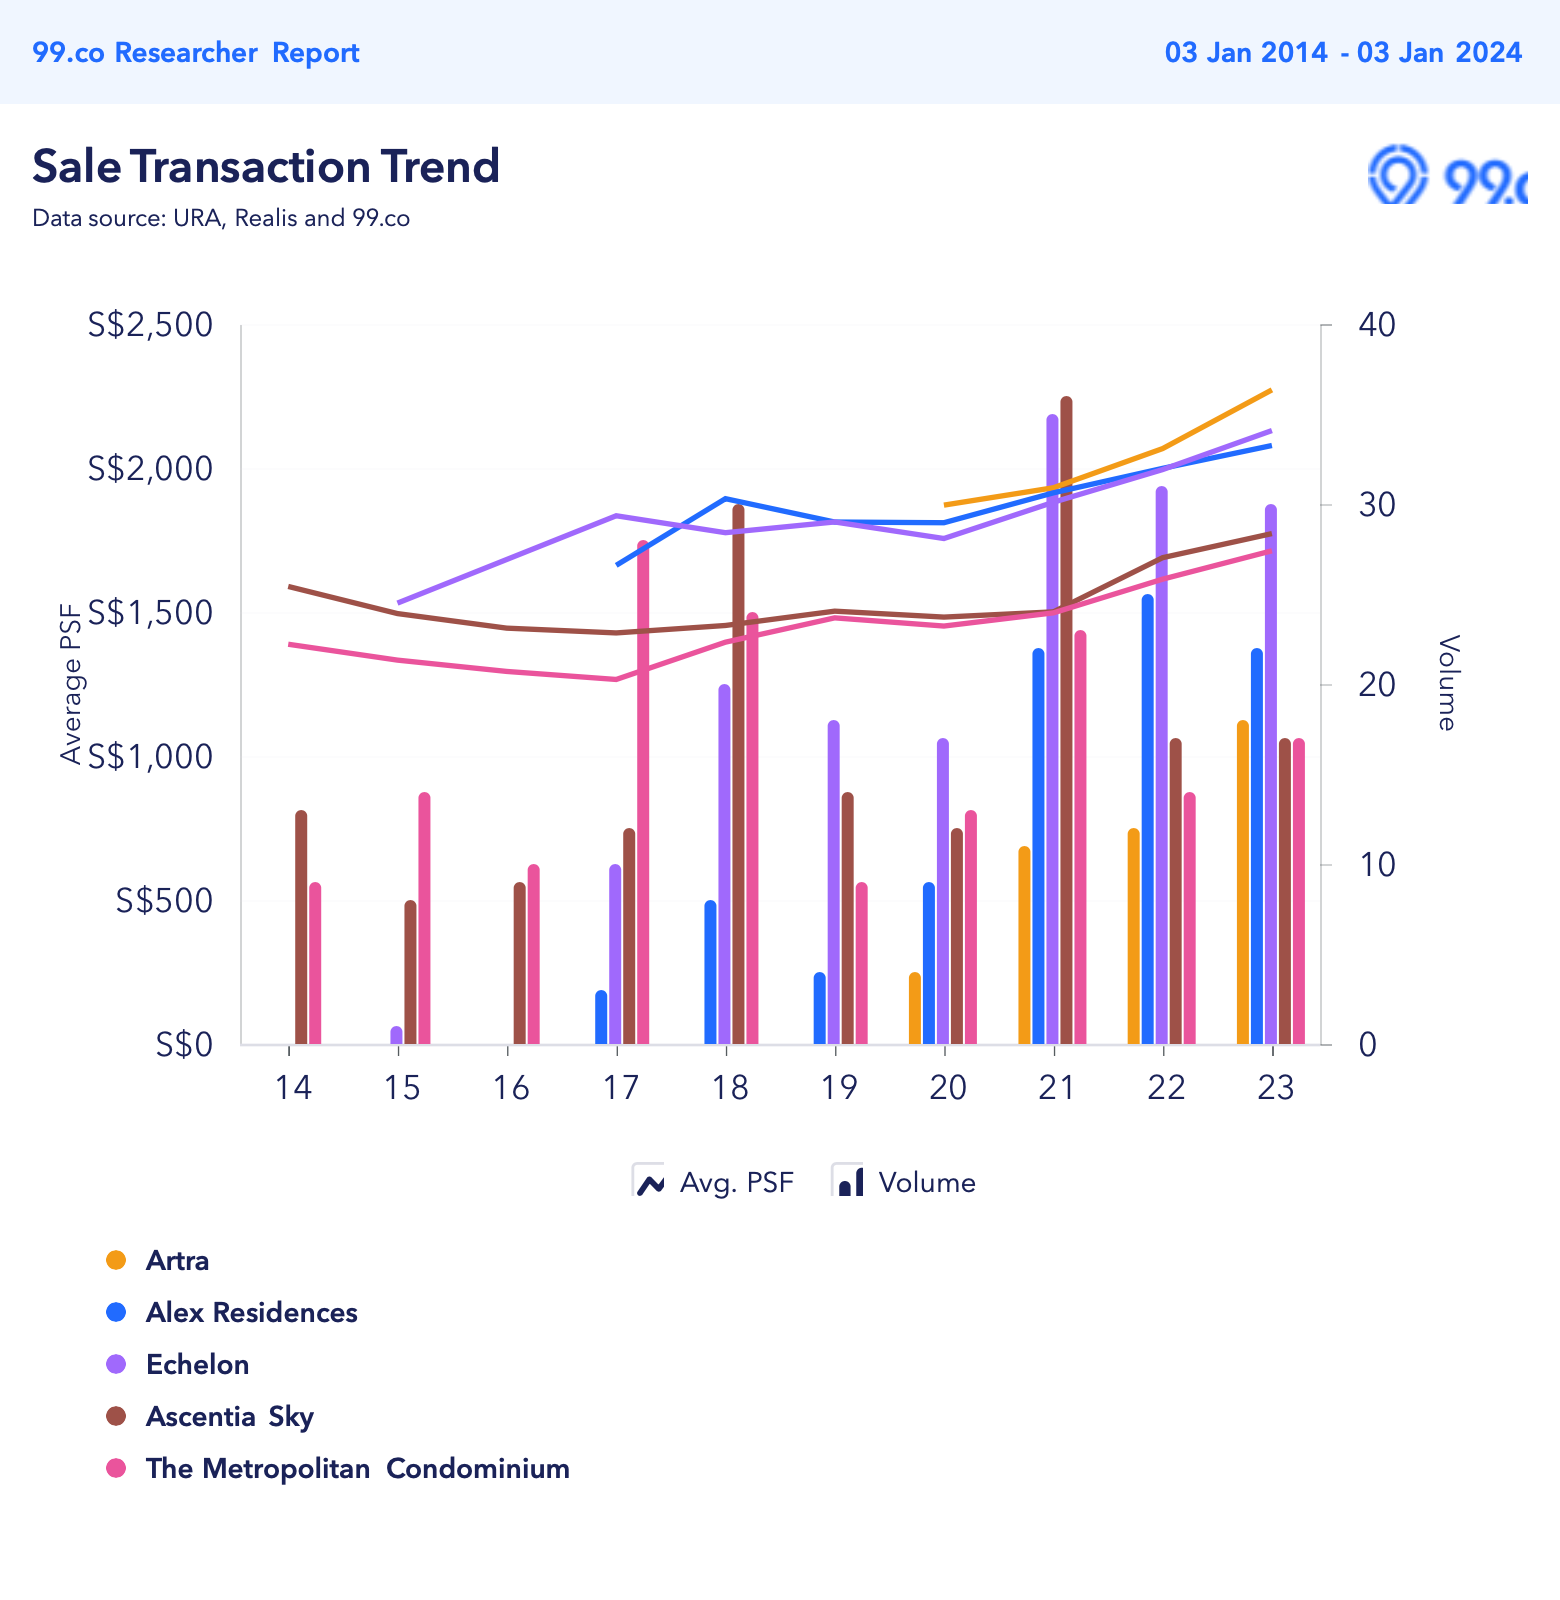The image size is (1560, 1600).
Task: Click the purple Echelon legend dot
Action: [x=116, y=1364]
